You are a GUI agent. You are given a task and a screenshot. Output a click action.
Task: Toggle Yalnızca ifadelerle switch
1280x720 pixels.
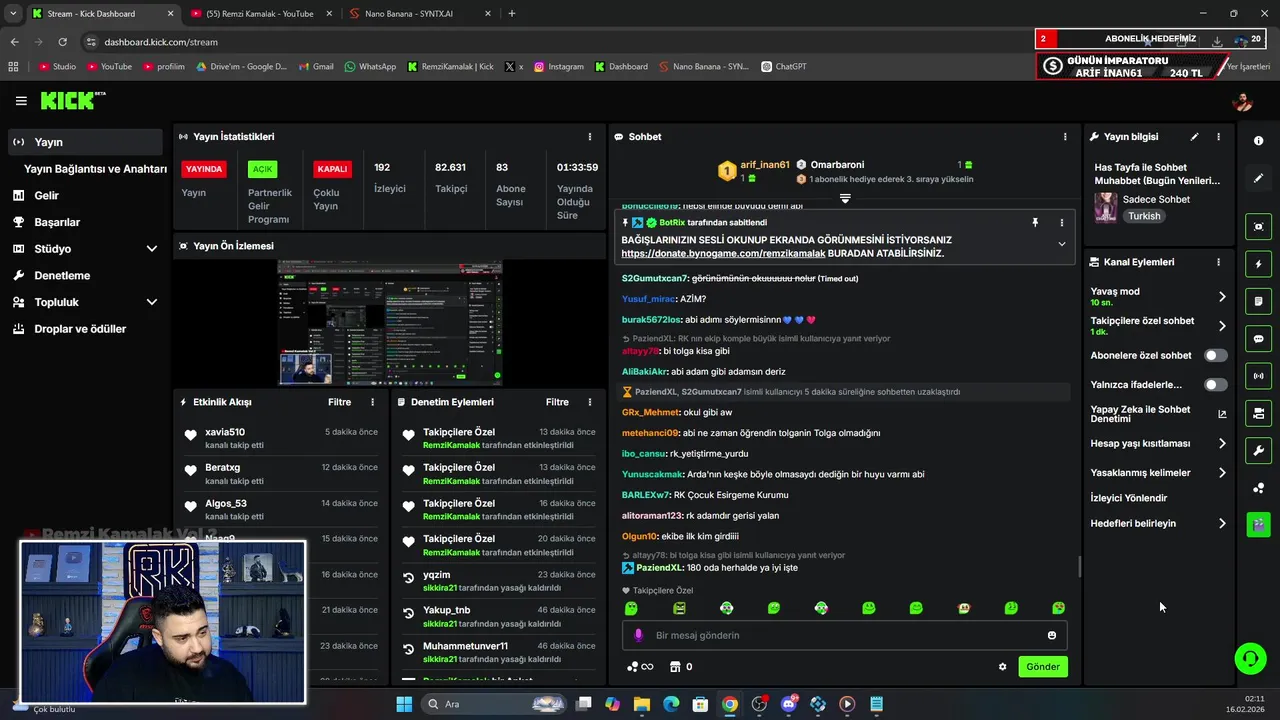[x=1215, y=384]
